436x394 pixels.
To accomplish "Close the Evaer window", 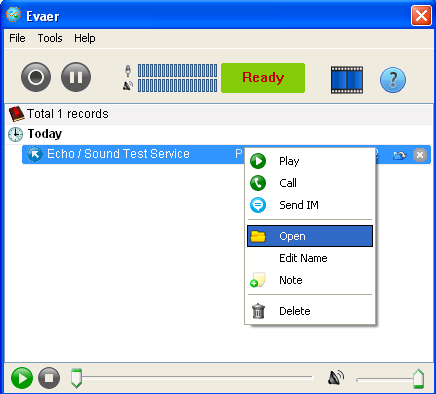I will point(421,15).
